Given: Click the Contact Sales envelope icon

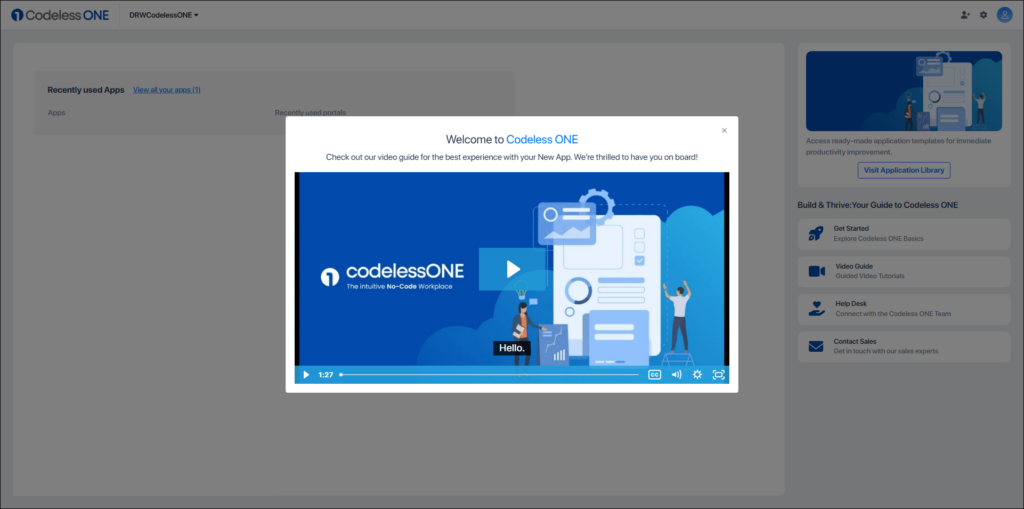Looking at the screenshot, I should pos(816,346).
